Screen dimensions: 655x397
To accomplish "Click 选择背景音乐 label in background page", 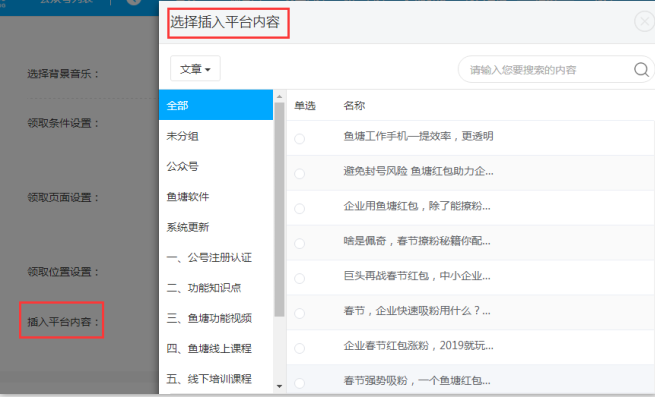I will [63, 74].
